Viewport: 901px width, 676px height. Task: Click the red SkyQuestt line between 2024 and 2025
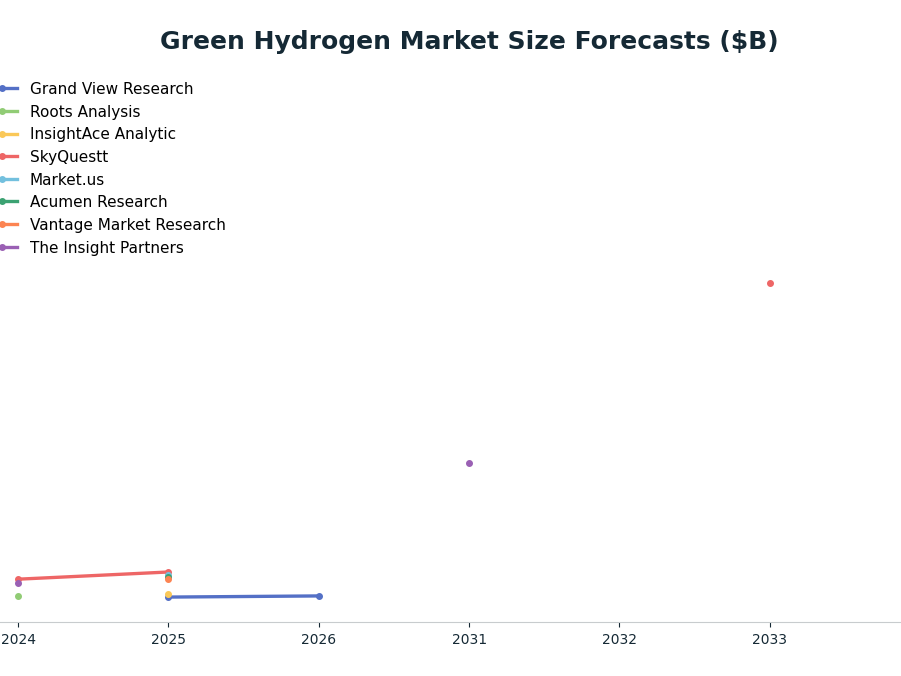[93, 575]
